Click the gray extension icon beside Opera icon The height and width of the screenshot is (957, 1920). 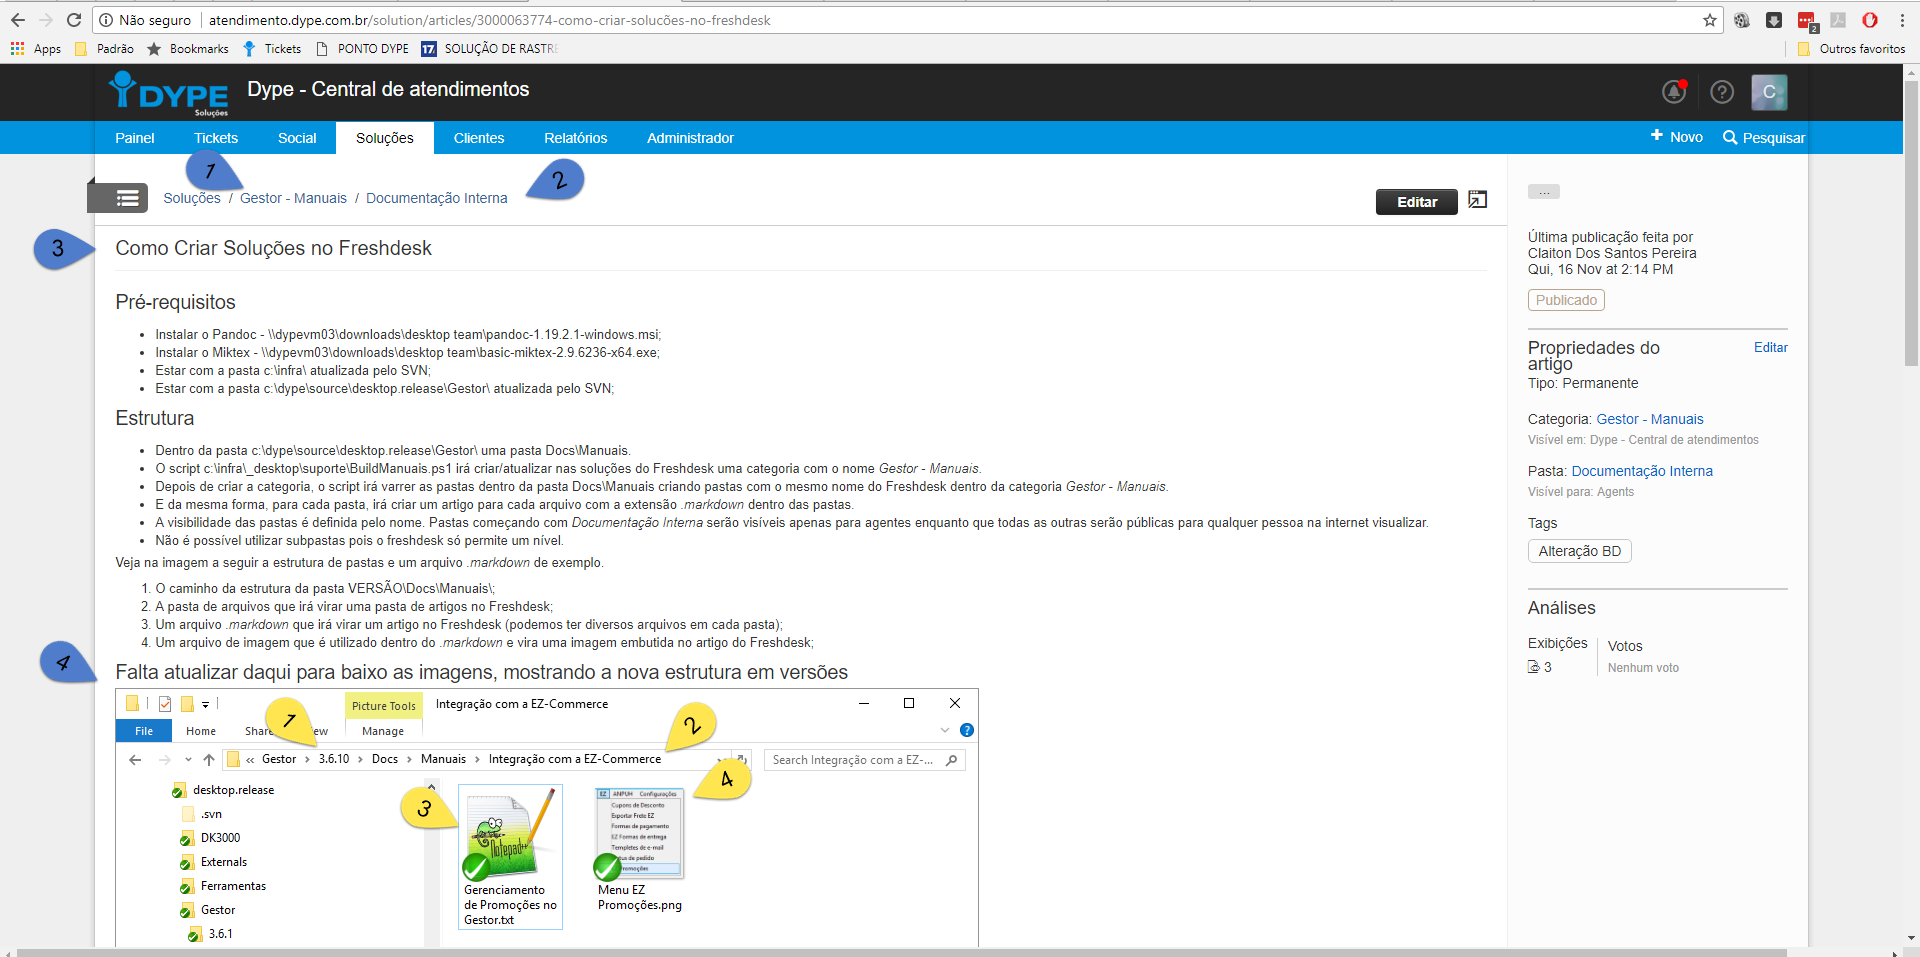pos(1838,20)
